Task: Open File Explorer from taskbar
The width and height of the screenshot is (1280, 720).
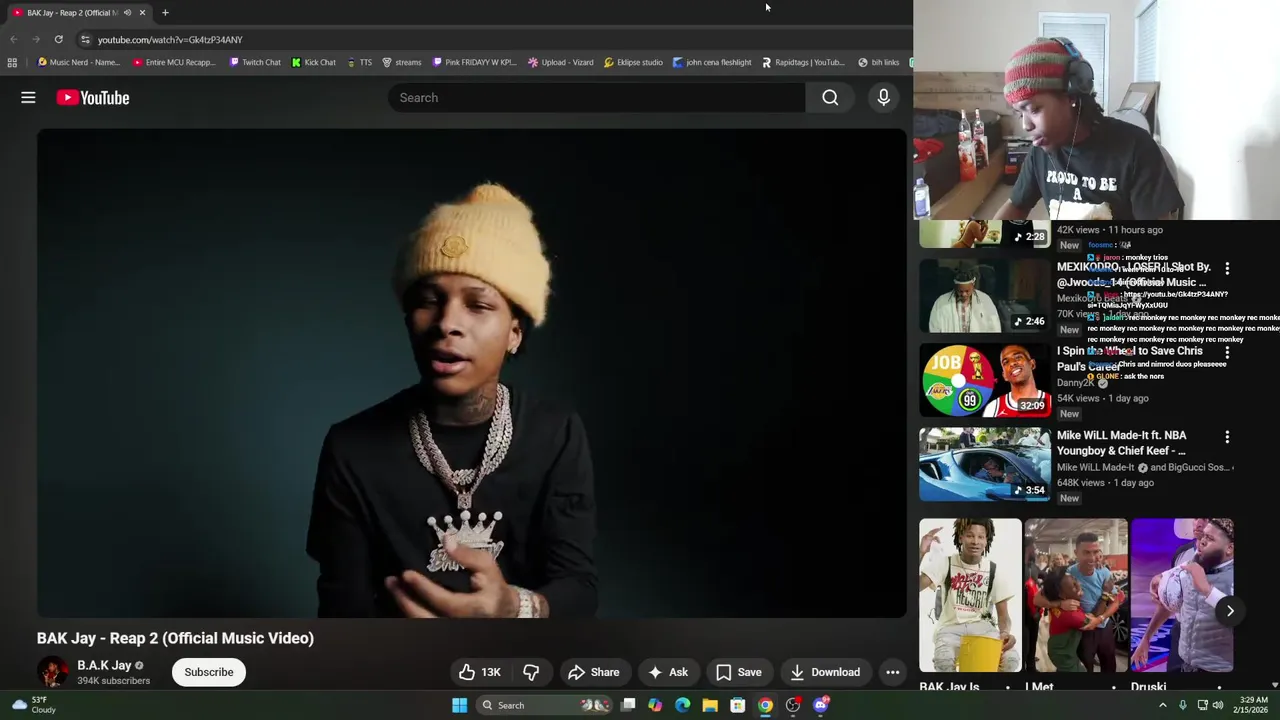Action: [710, 705]
